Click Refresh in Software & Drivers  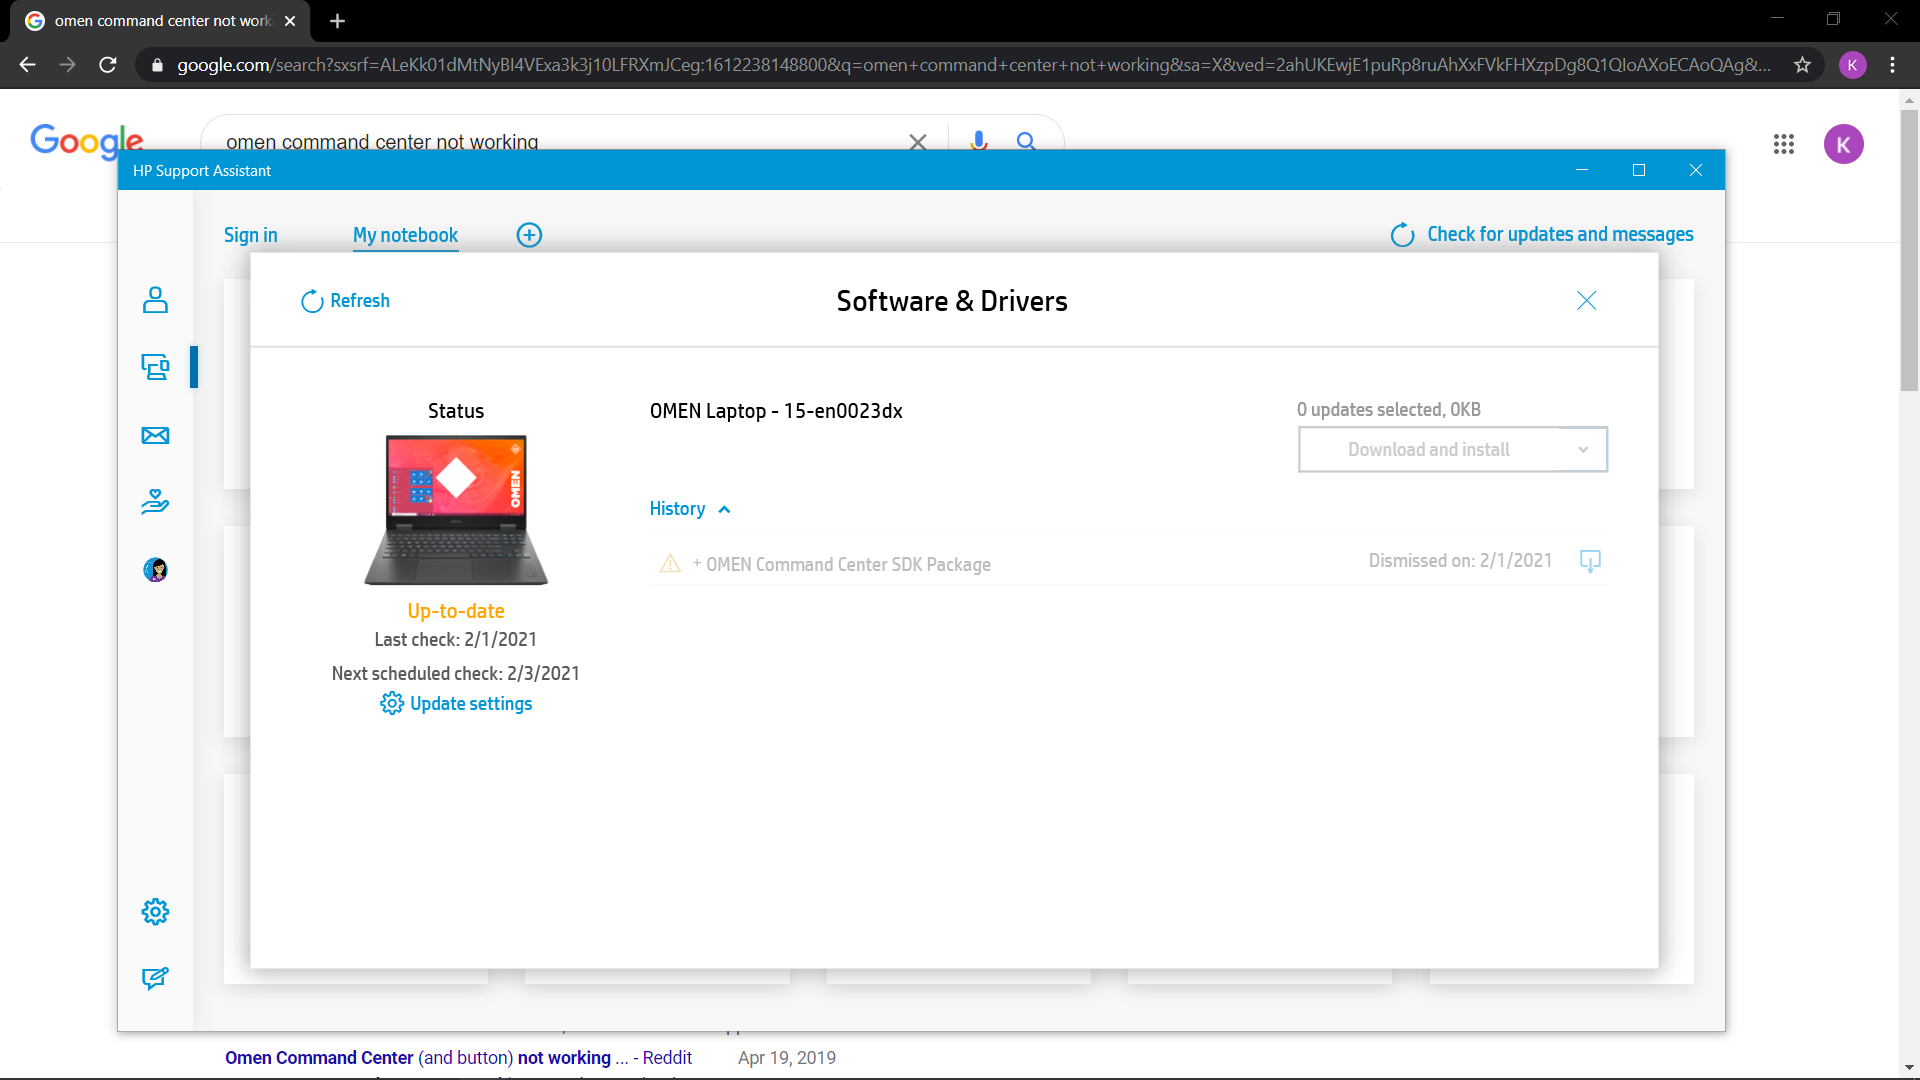coord(345,301)
